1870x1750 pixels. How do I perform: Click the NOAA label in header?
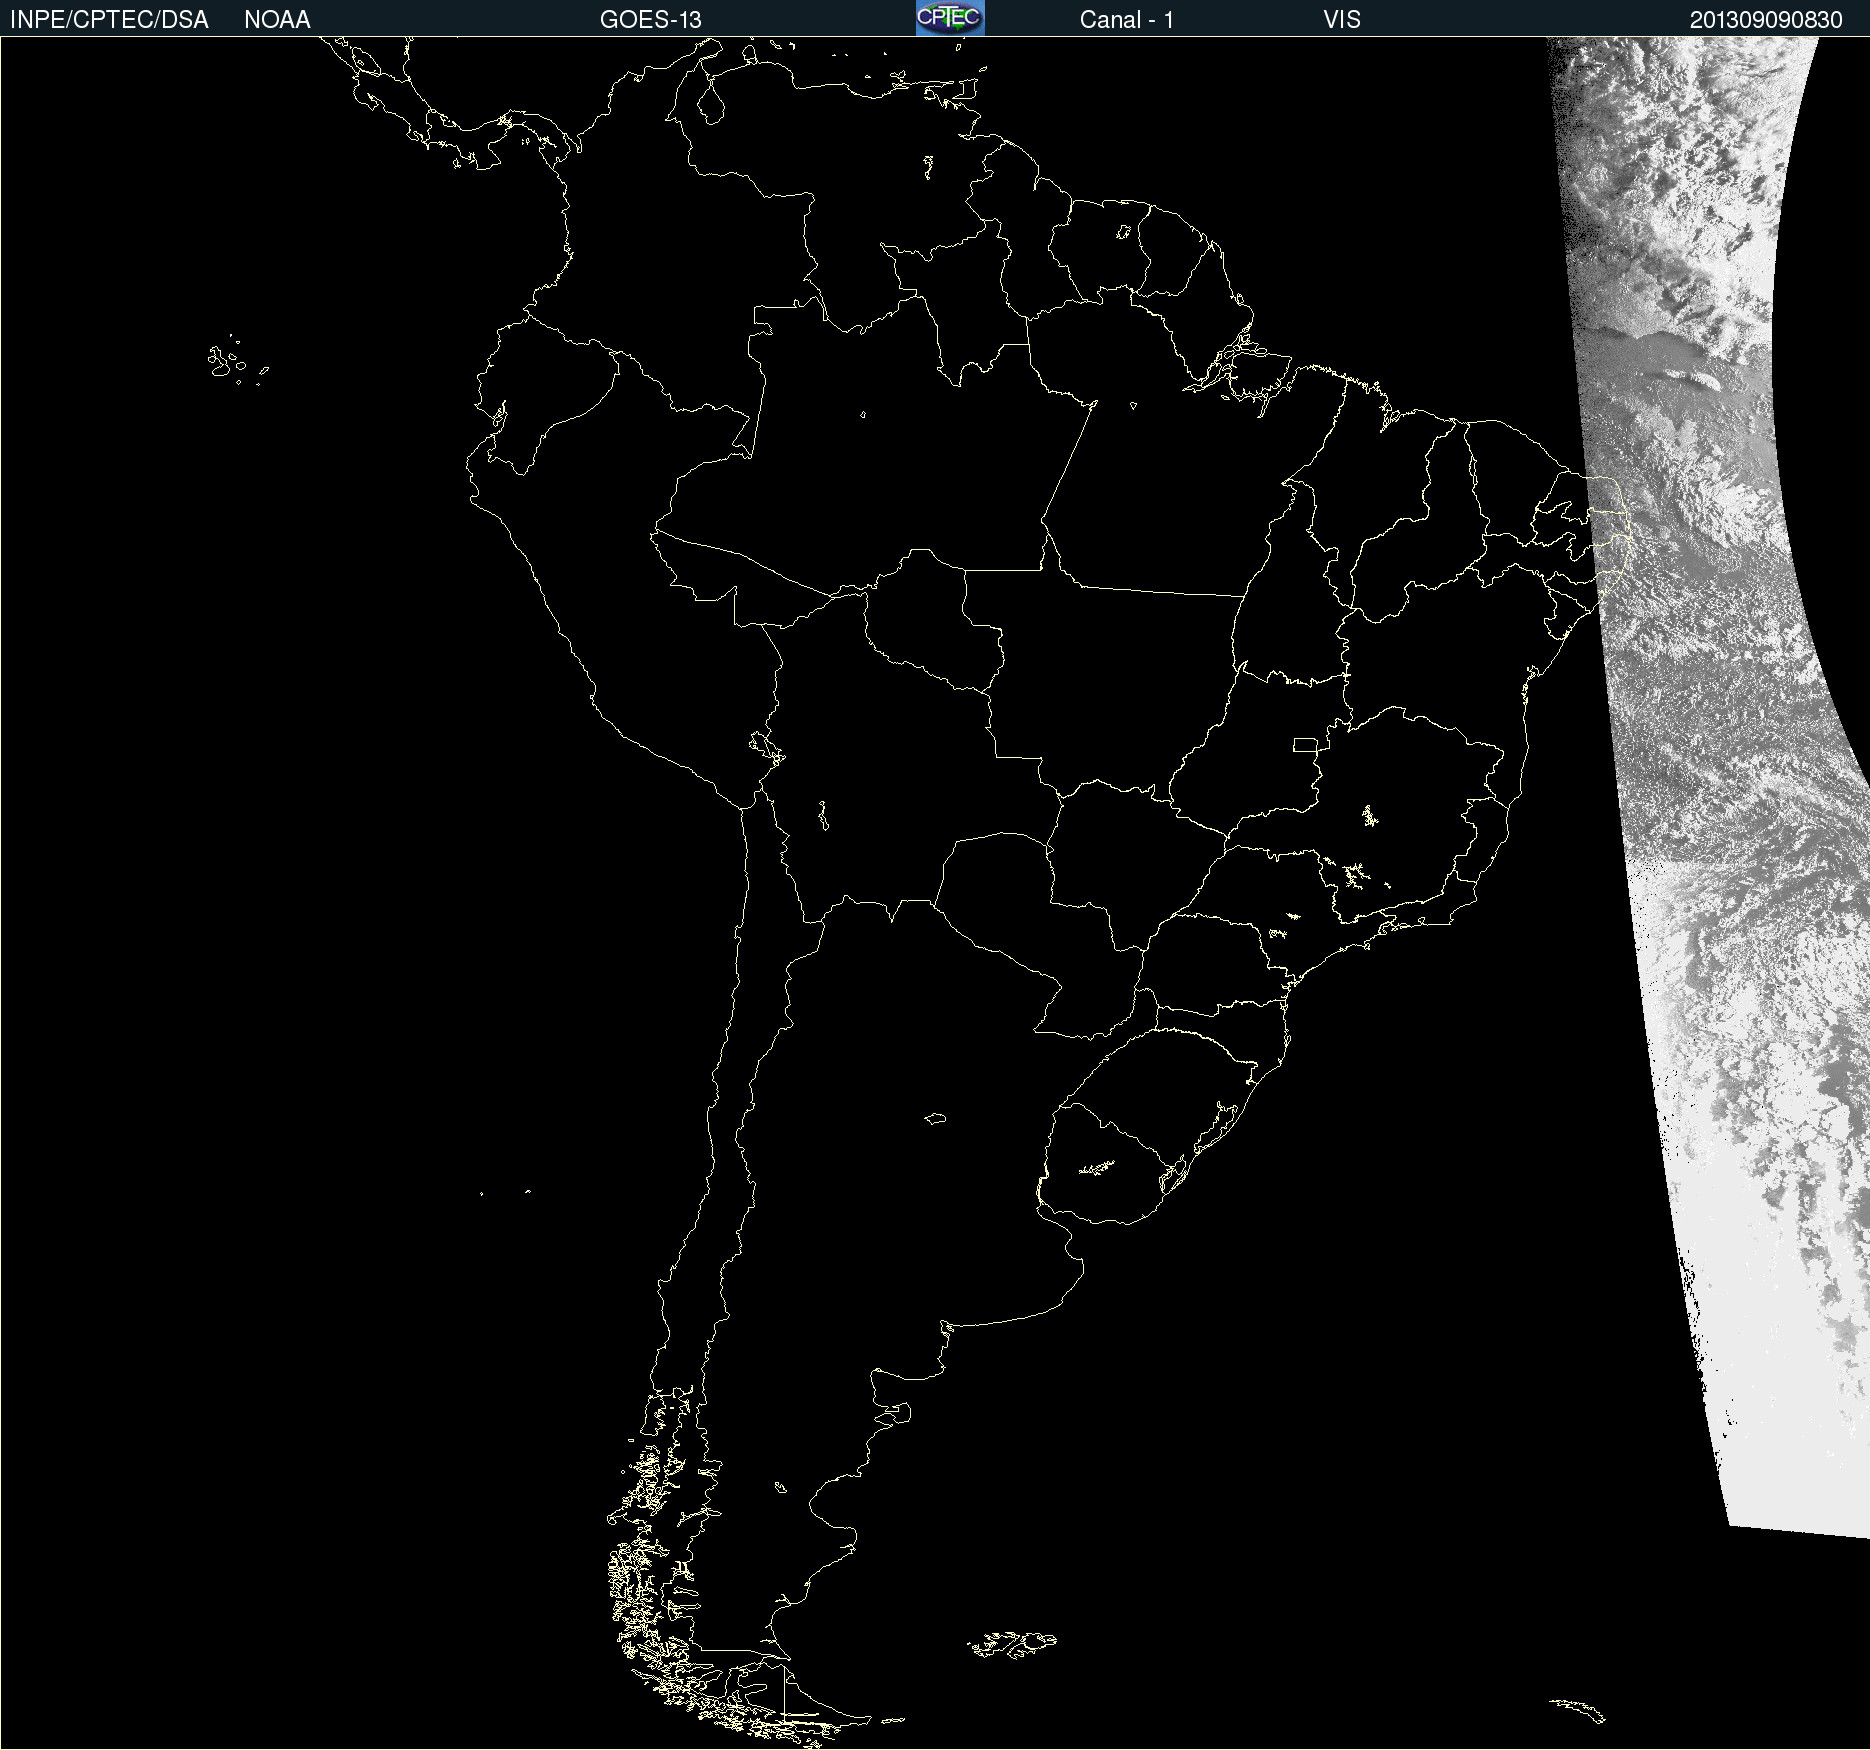[277, 19]
